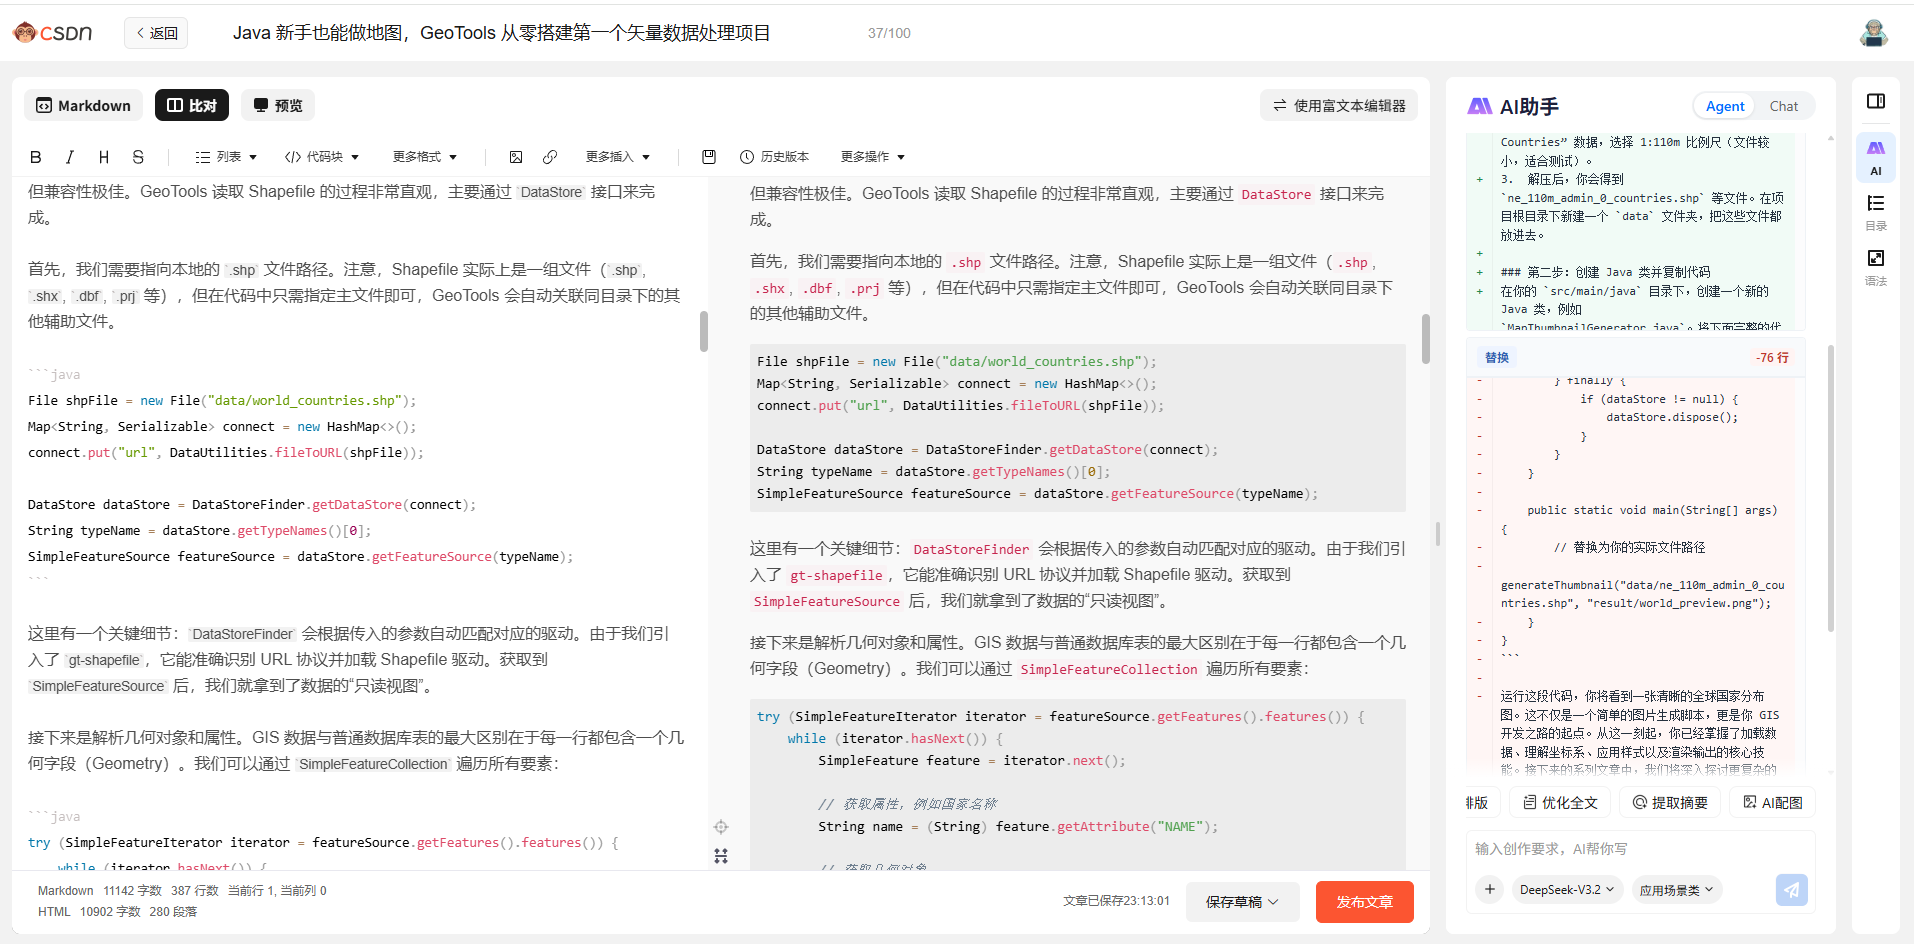Open the 应用场景类 dropdown
This screenshot has width=1914, height=944.
pyautogui.click(x=1676, y=890)
